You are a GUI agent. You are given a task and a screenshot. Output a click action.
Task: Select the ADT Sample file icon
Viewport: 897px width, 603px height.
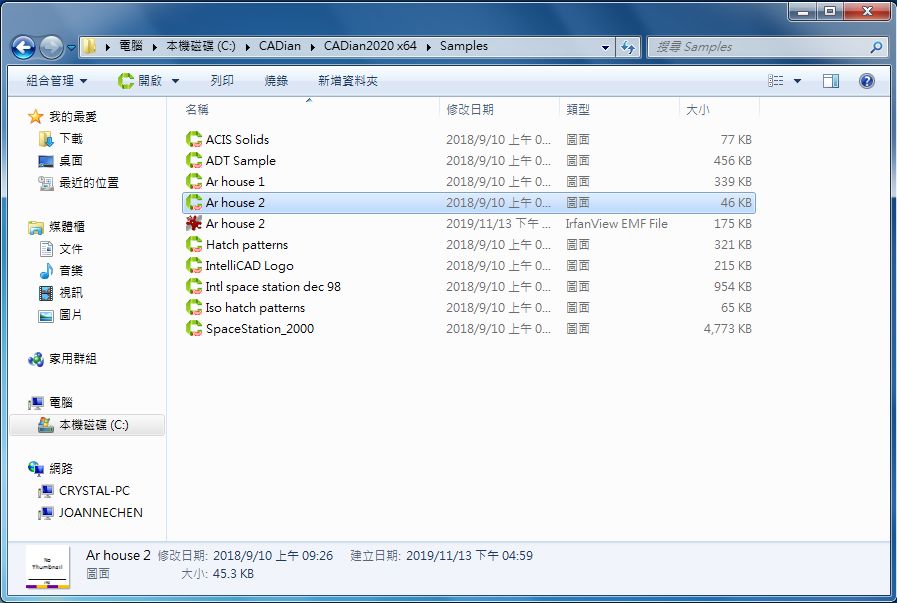(x=194, y=160)
